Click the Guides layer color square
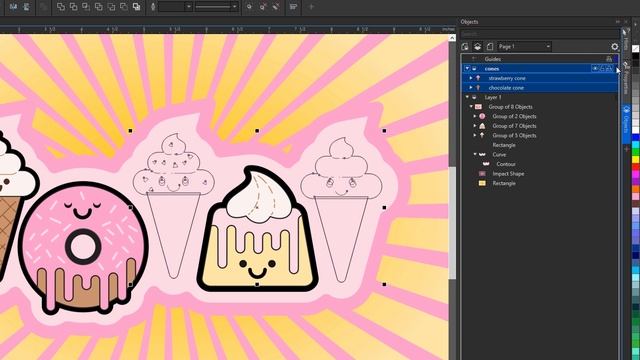The width and height of the screenshot is (640, 360). (x=616, y=59)
